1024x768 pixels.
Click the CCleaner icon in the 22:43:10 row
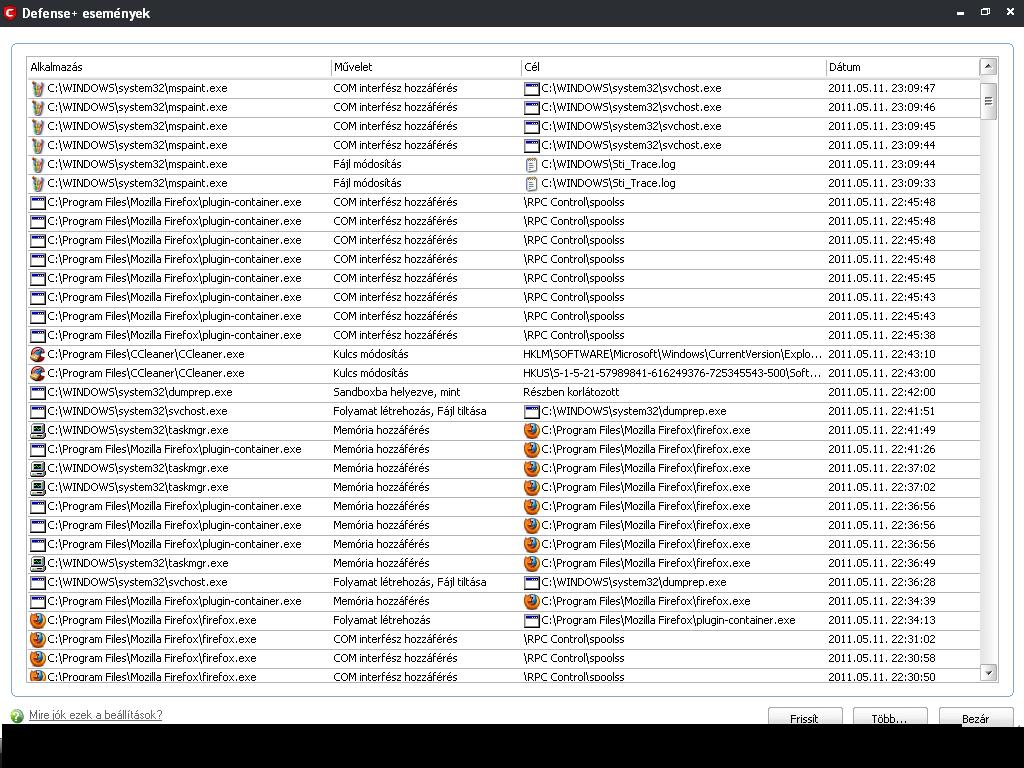tap(38, 354)
